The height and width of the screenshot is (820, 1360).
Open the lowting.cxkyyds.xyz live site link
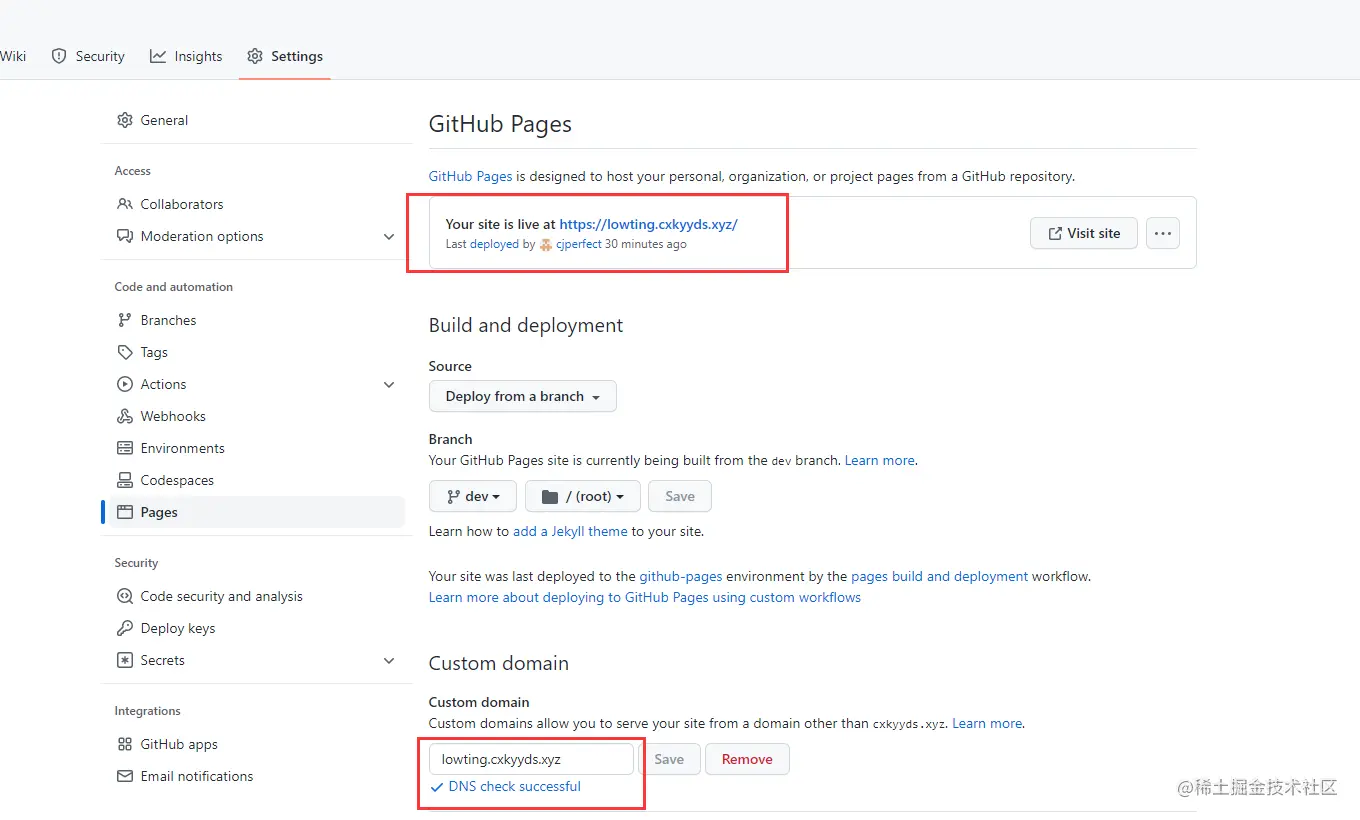pos(648,224)
